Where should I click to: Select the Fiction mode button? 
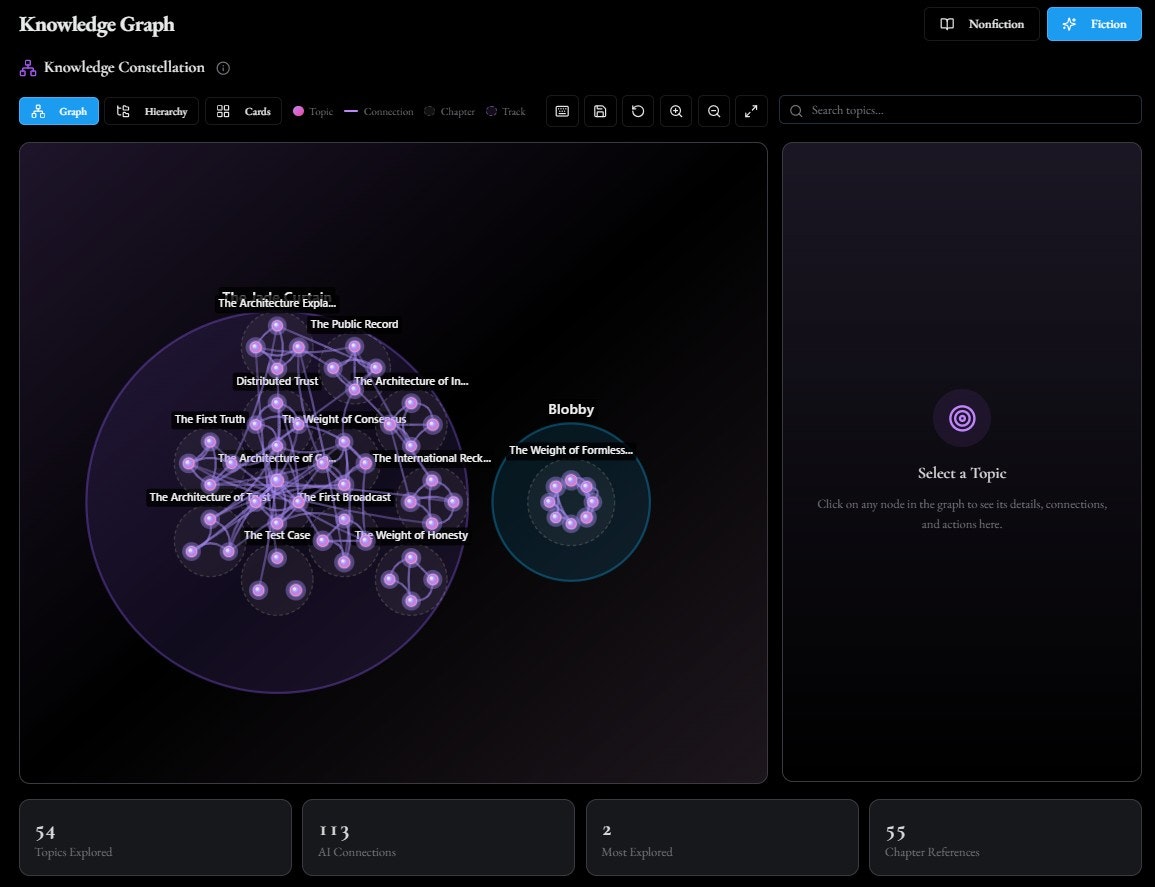1095,24
